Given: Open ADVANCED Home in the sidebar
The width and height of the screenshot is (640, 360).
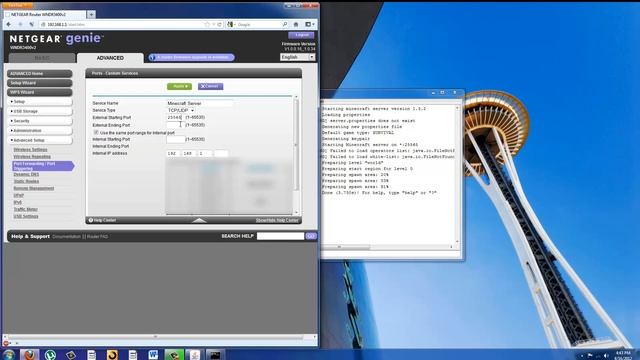Looking at the screenshot, I should point(40,73).
